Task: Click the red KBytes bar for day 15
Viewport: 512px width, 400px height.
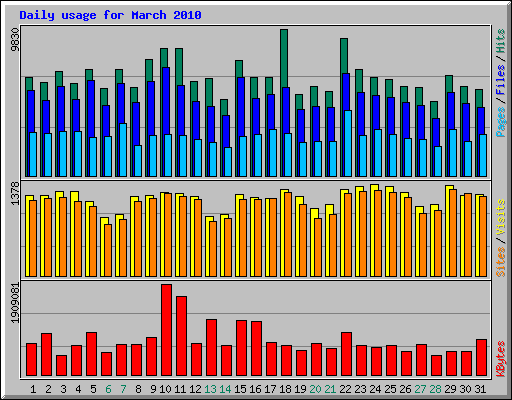Action: 241,348
